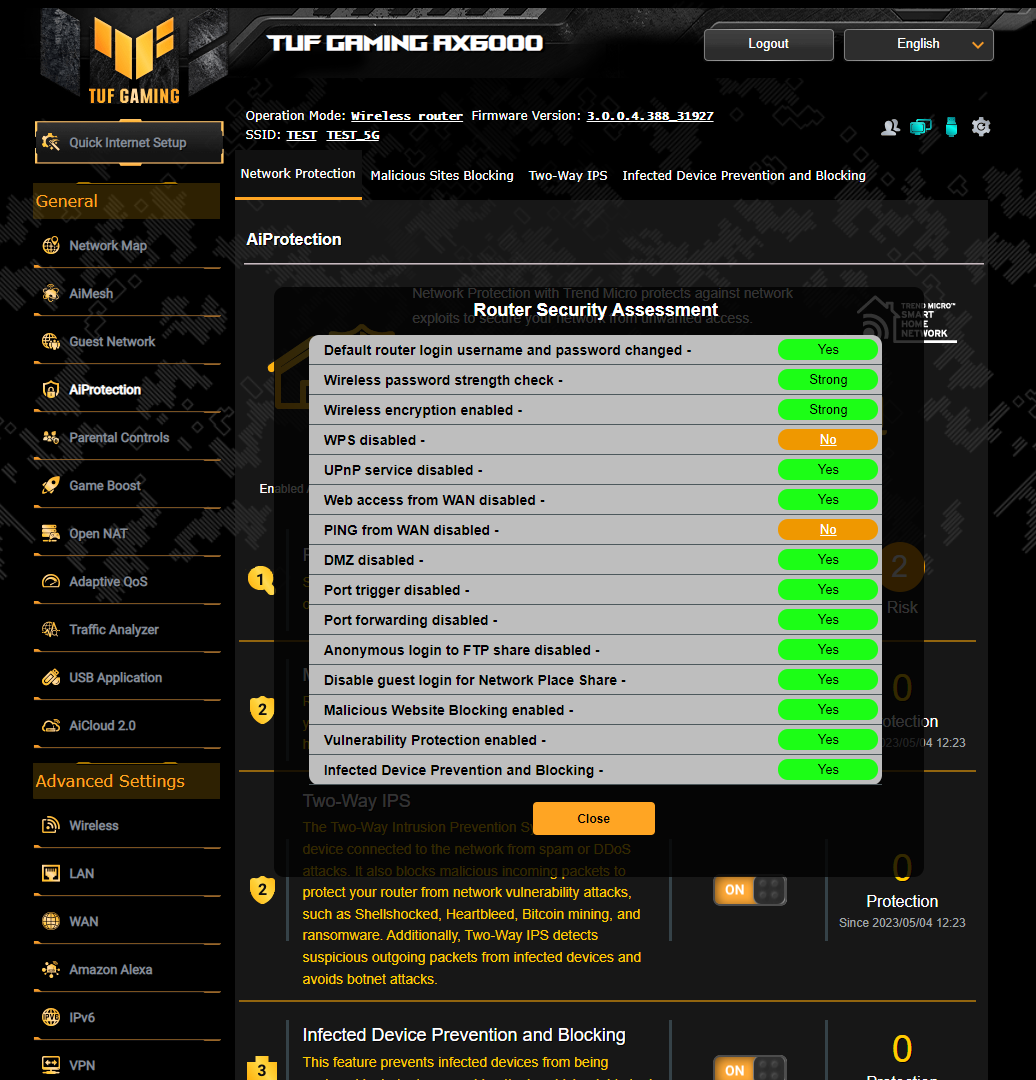Click the AiProtection page heading
Image resolution: width=1036 pixels, height=1080 pixels.
click(294, 239)
